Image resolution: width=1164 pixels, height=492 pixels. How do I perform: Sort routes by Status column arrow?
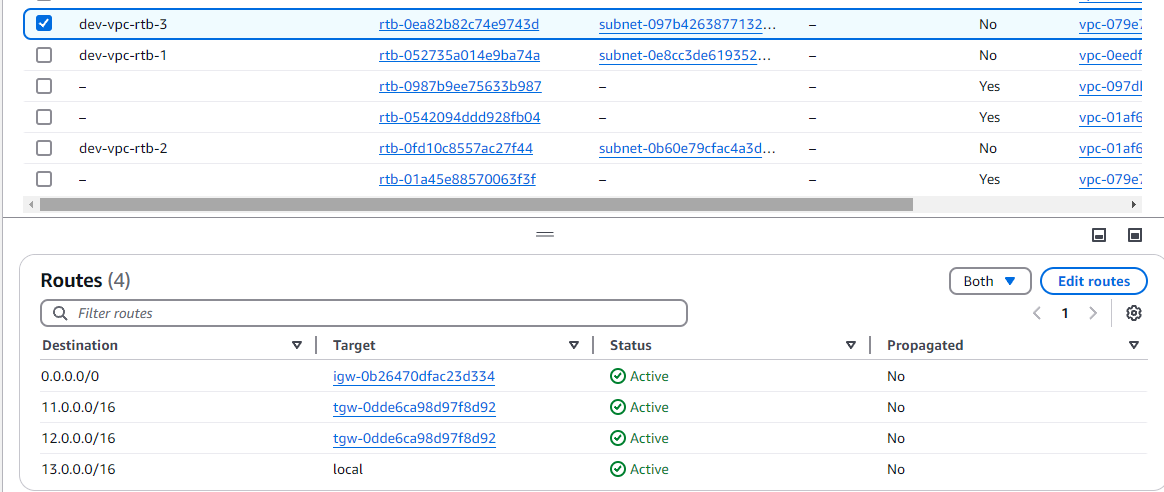[850, 345]
